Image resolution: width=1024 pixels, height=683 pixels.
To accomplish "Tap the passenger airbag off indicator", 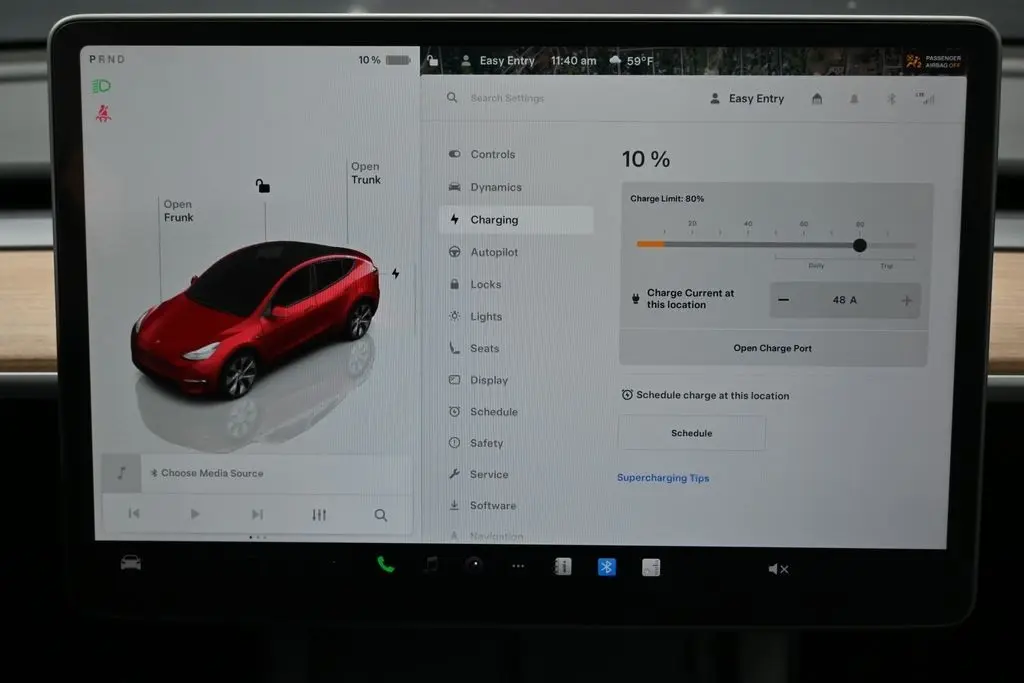I will pos(933,61).
